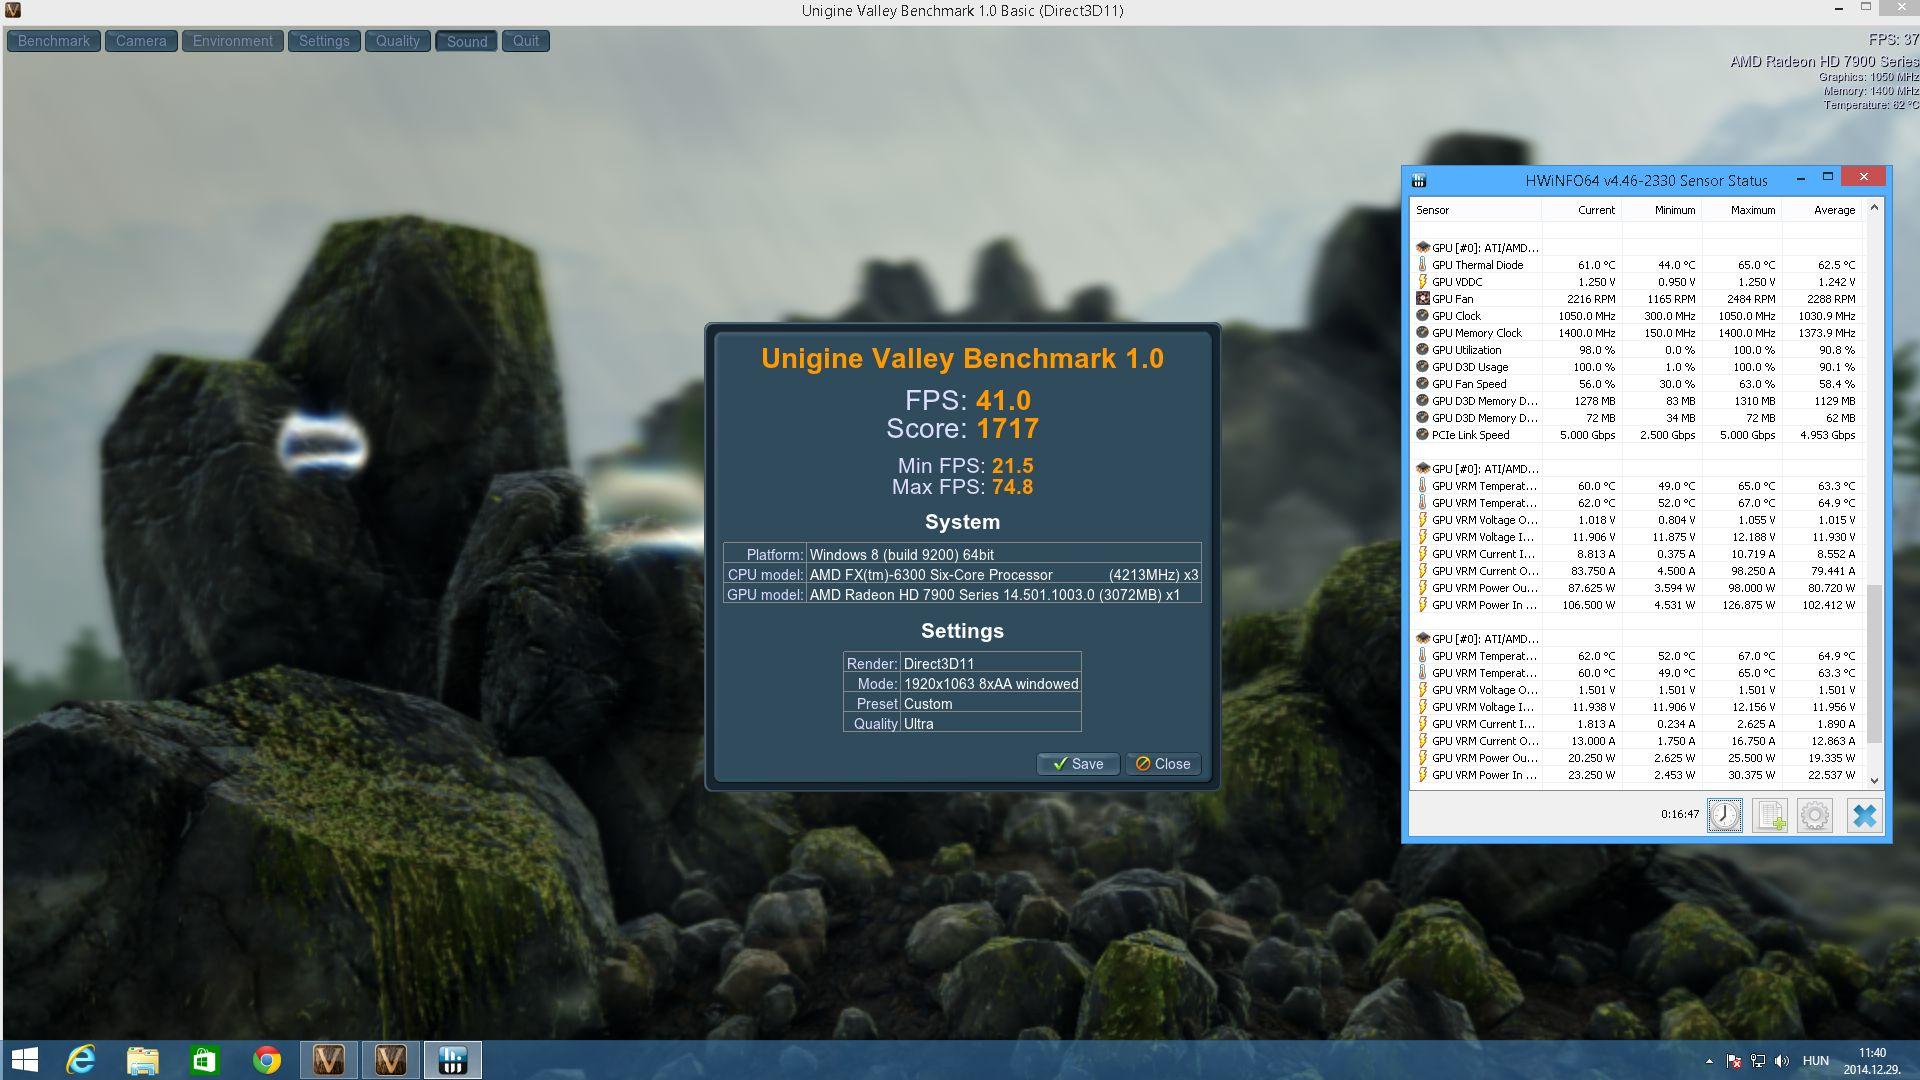Open the Benchmark menu button
This screenshot has height=1080, width=1920.
(x=54, y=41)
